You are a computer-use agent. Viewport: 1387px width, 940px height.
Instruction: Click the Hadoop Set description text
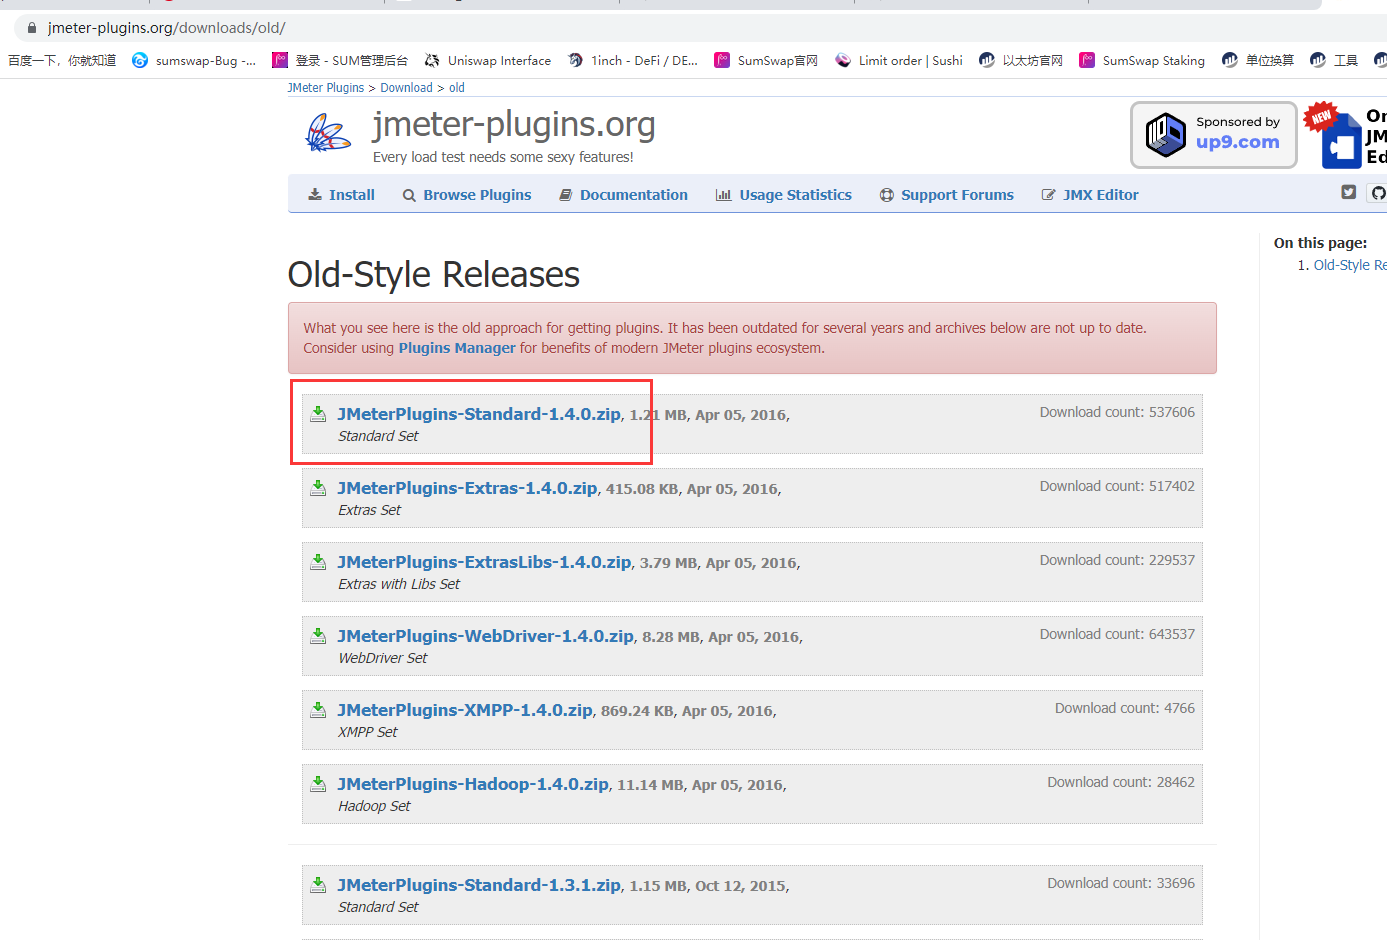[x=374, y=806]
